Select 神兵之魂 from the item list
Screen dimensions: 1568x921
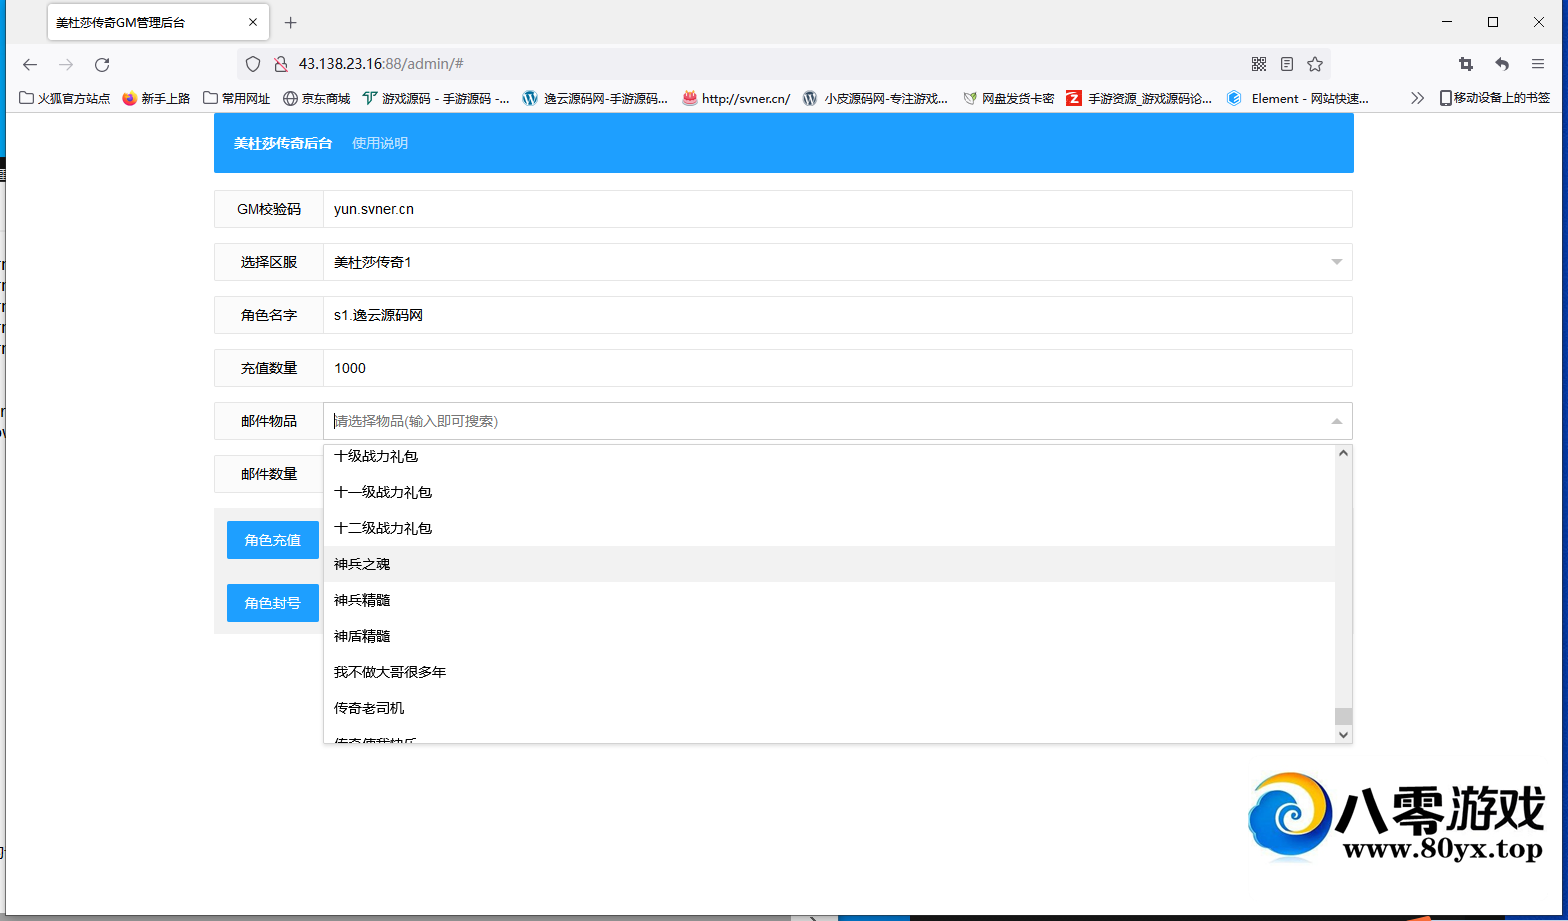362,564
